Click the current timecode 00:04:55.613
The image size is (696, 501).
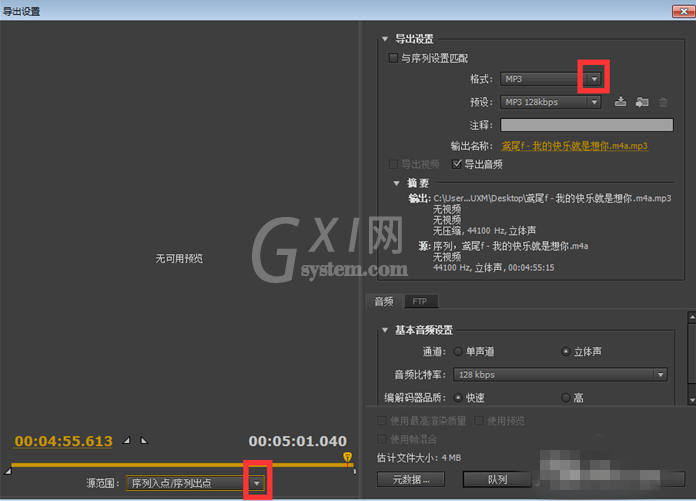(x=63, y=441)
